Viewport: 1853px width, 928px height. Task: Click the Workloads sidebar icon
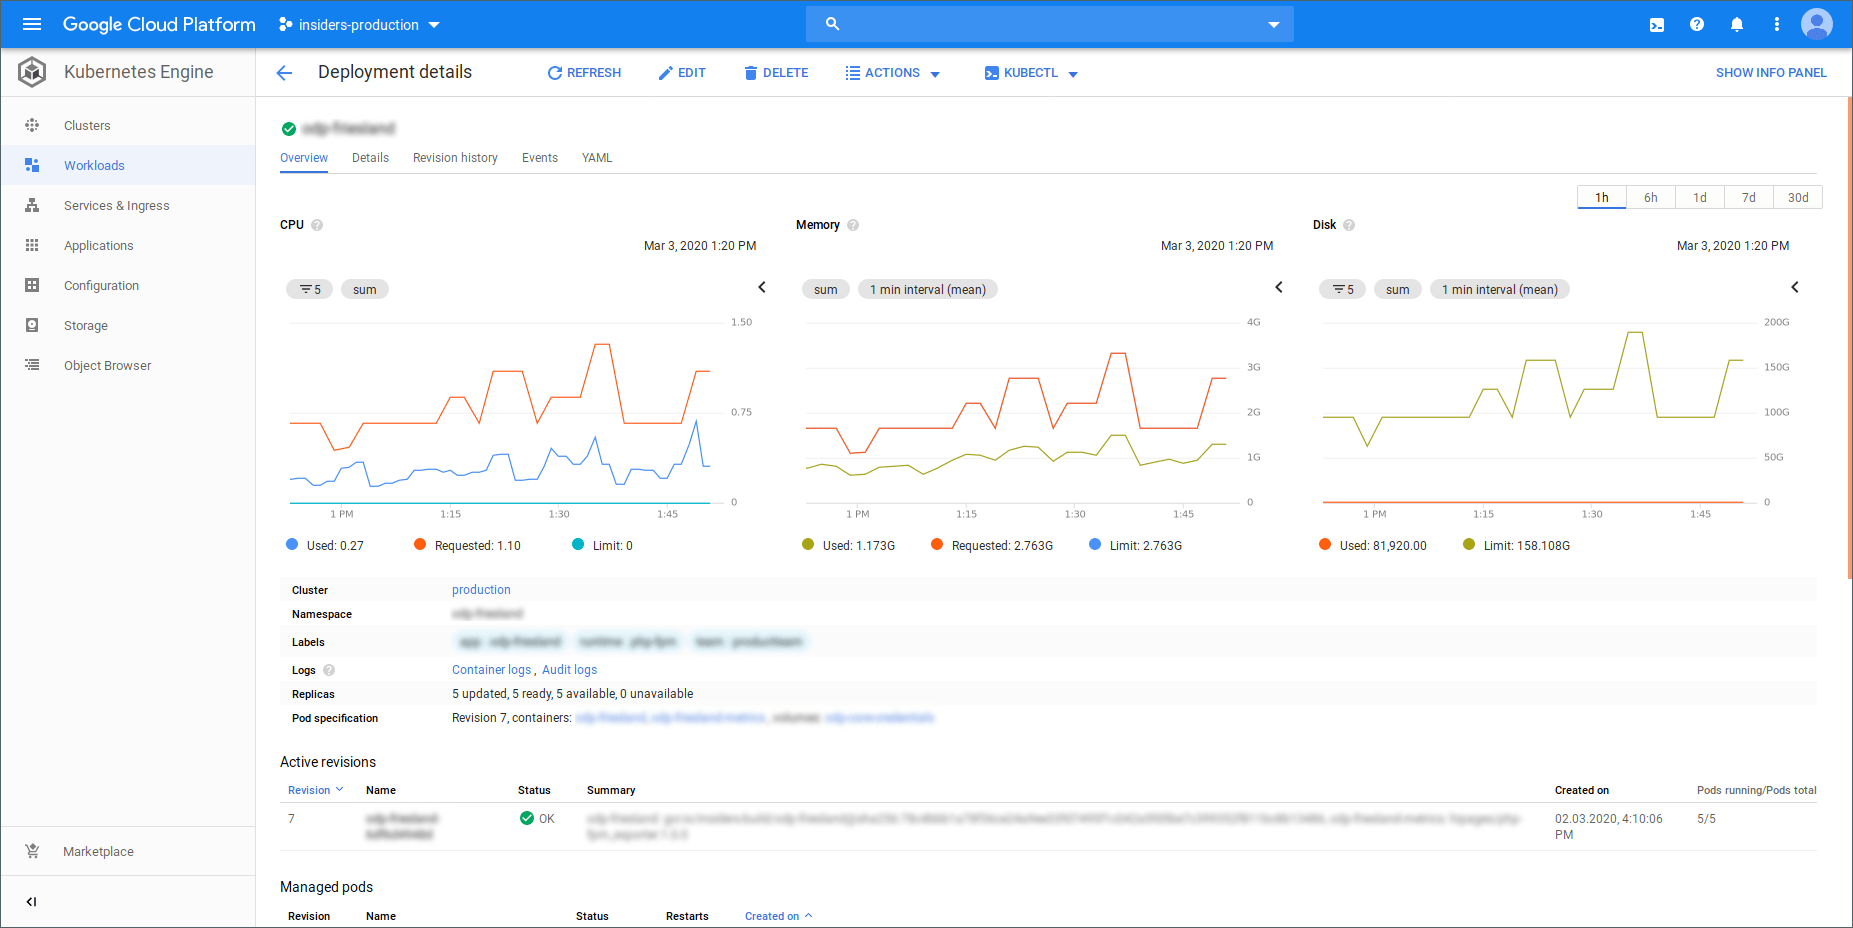coord(32,165)
